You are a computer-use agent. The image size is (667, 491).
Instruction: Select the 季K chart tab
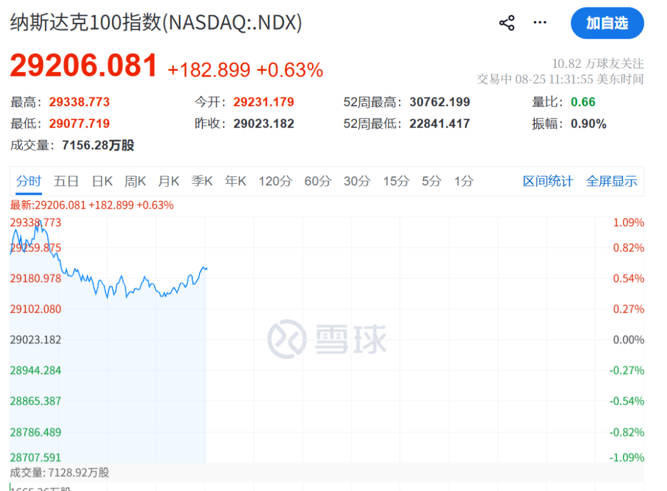click(x=202, y=181)
